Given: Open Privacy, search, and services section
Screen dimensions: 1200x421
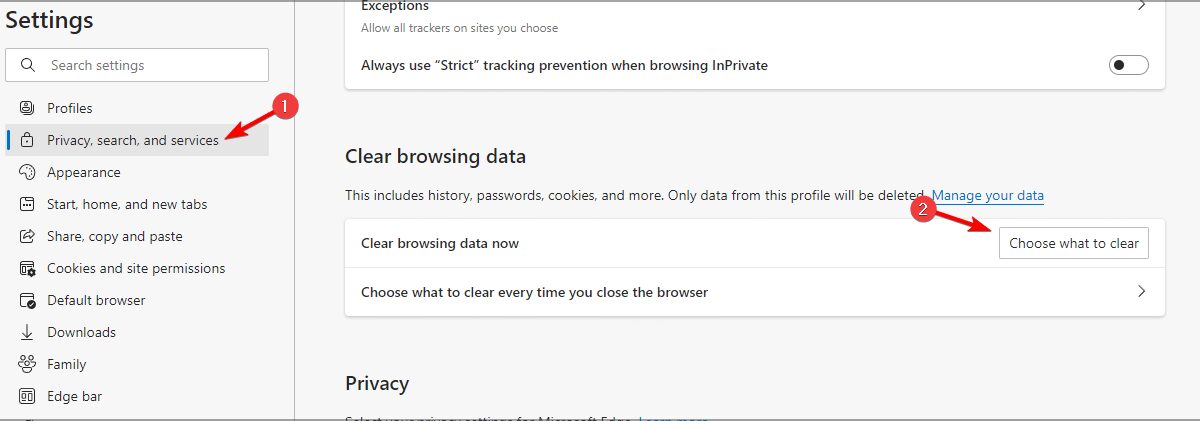Looking at the screenshot, I should click(x=132, y=140).
